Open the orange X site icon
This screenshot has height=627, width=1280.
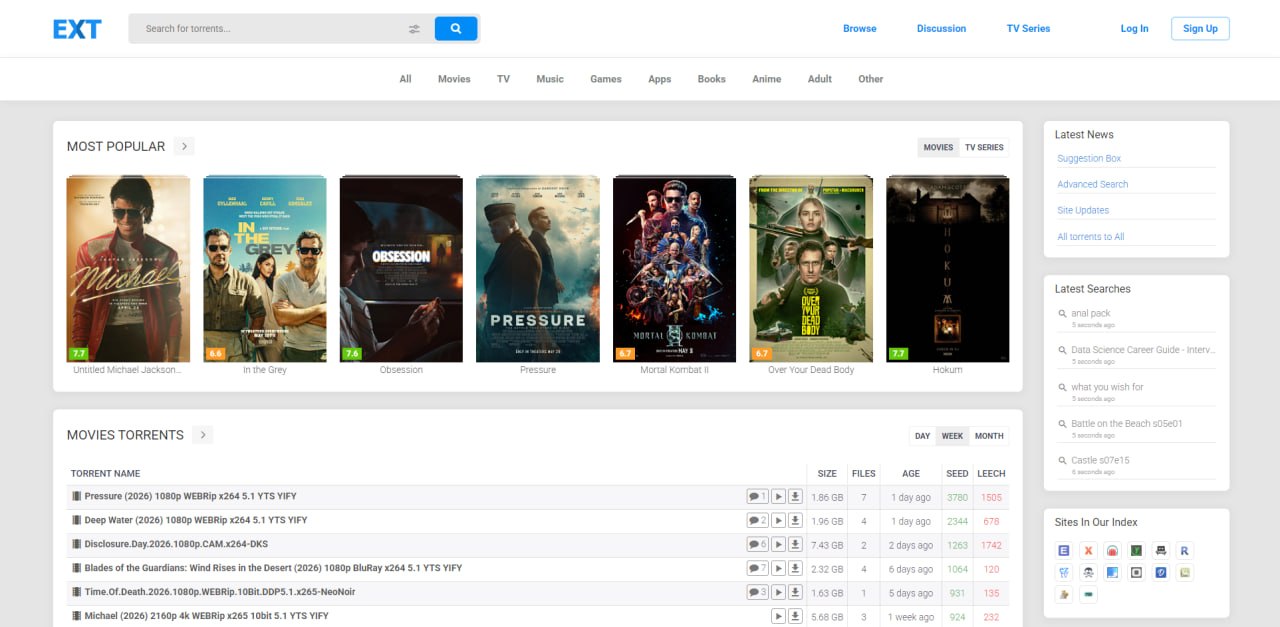pyautogui.click(x=1088, y=550)
